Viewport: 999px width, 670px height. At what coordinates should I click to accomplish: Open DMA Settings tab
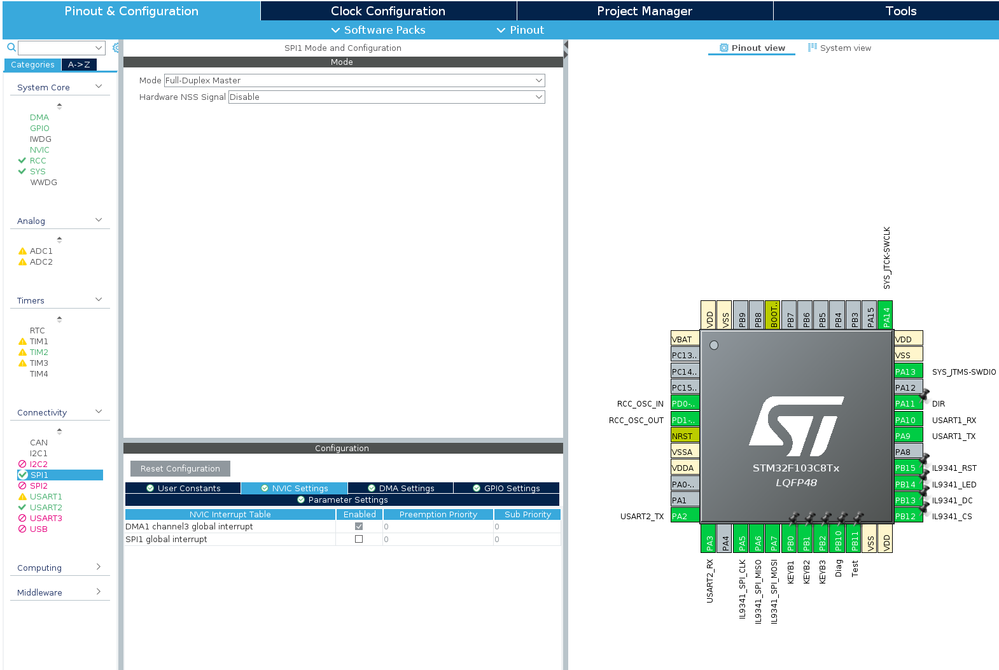click(x=401, y=488)
